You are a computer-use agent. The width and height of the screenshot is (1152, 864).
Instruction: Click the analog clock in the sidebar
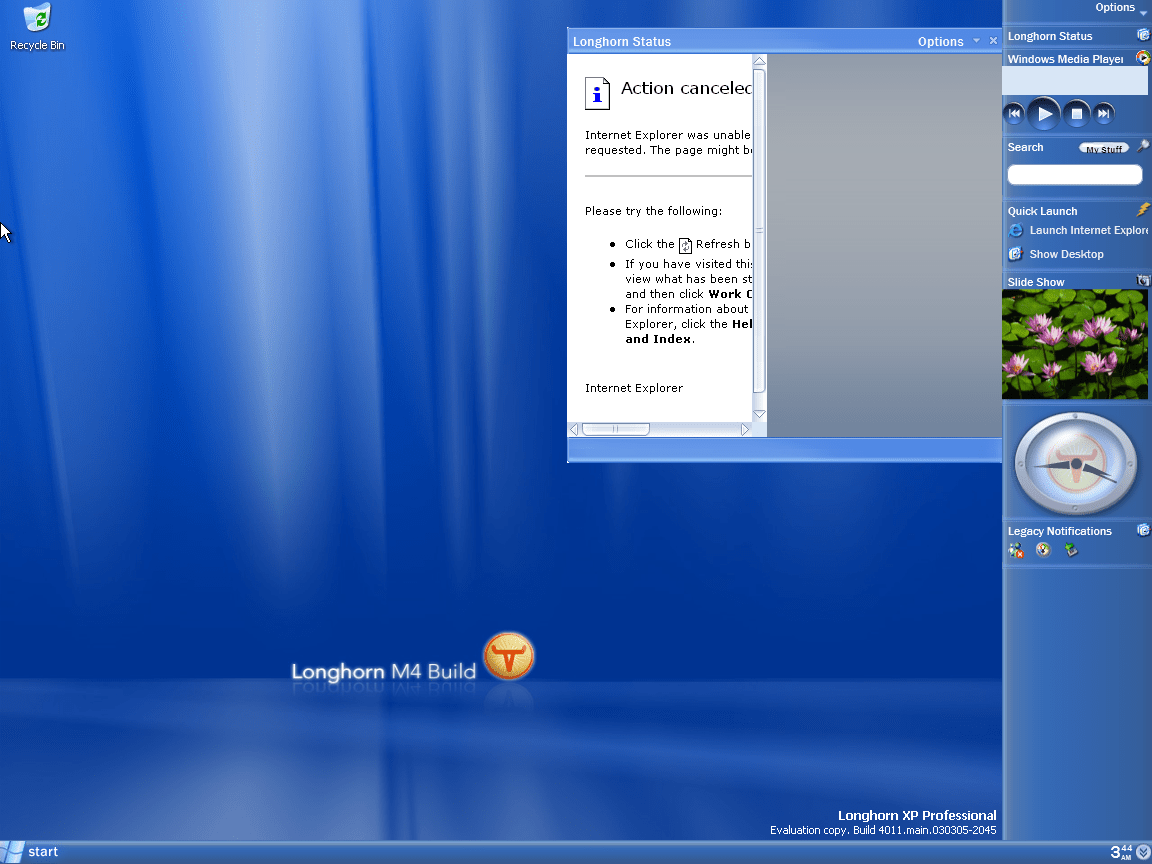pyautogui.click(x=1076, y=464)
